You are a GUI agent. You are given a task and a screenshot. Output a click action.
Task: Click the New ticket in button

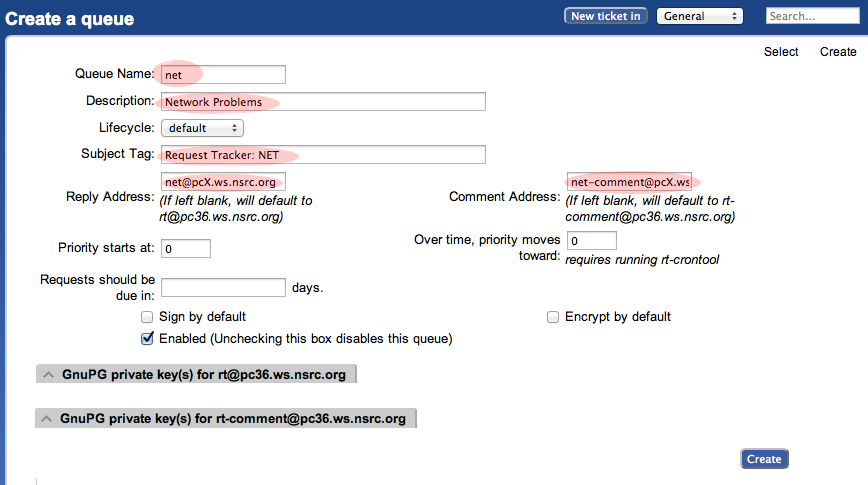pos(607,16)
